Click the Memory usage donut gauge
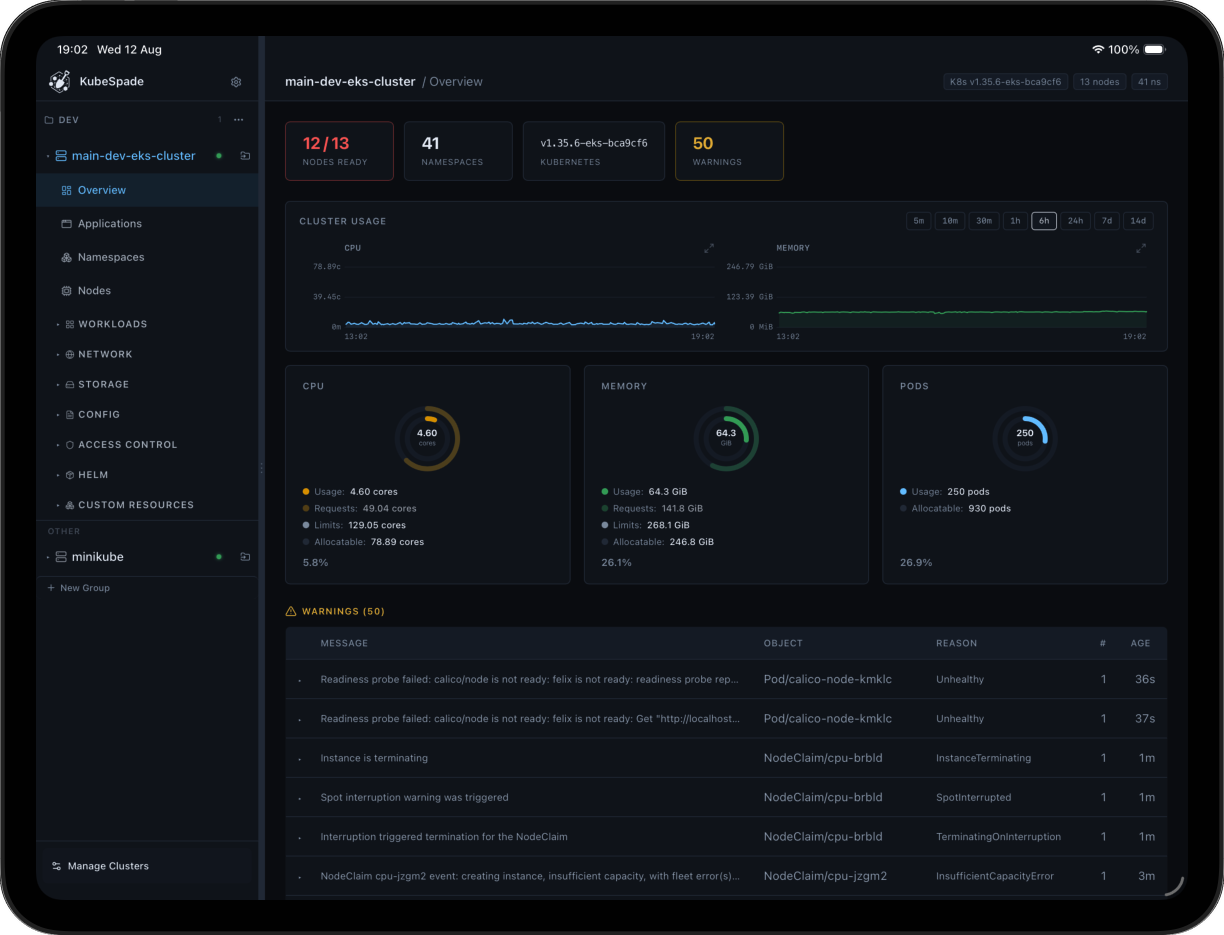Image resolution: width=1224 pixels, height=935 pixels. click(726, 438)
